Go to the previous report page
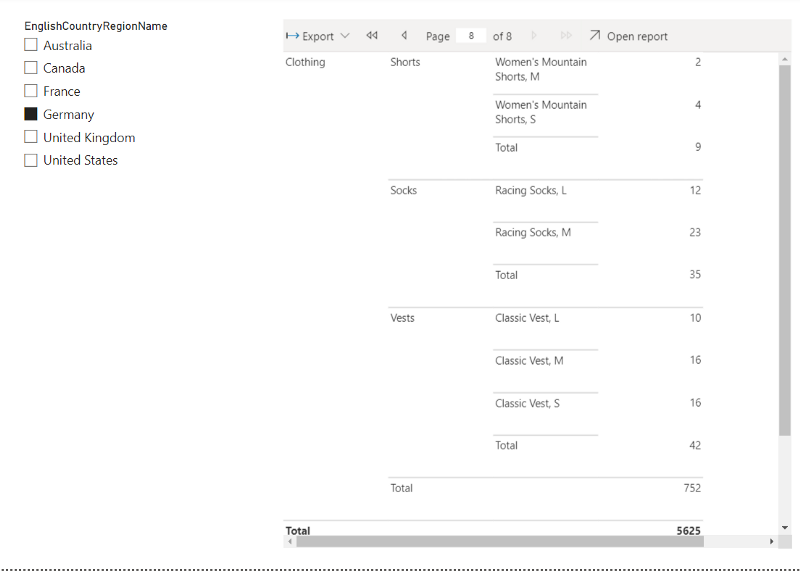800x571 pixels. coord(404,36)
